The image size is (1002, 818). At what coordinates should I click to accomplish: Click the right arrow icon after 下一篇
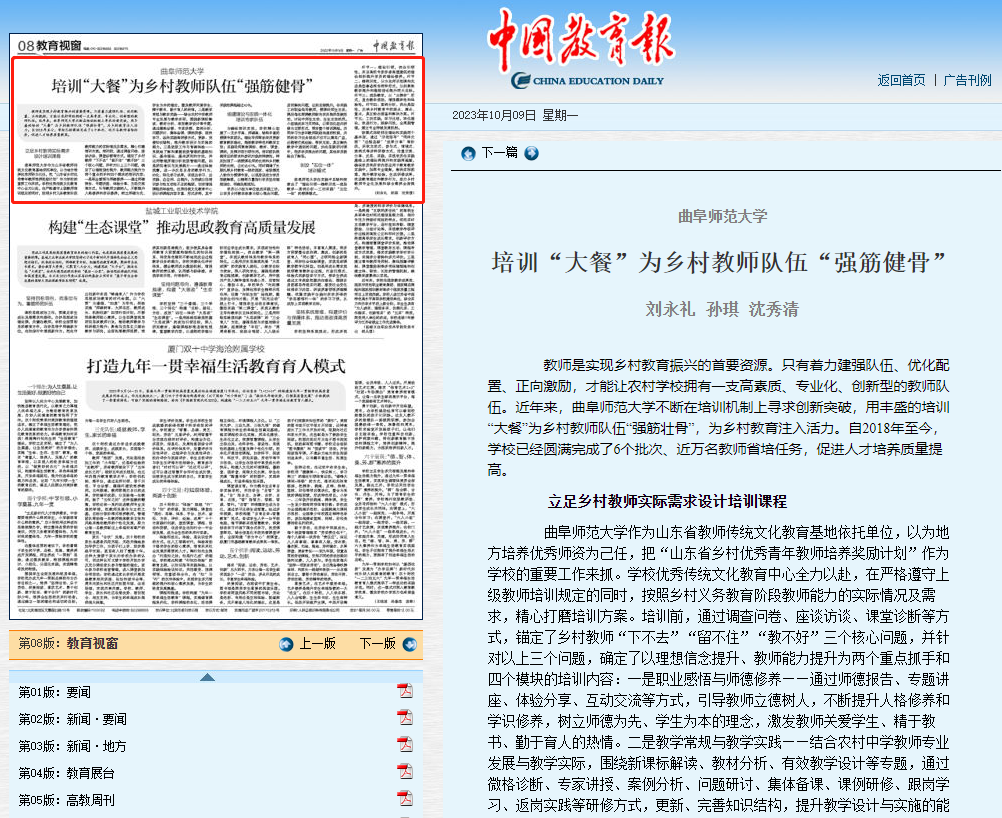[x=531, y=153]
